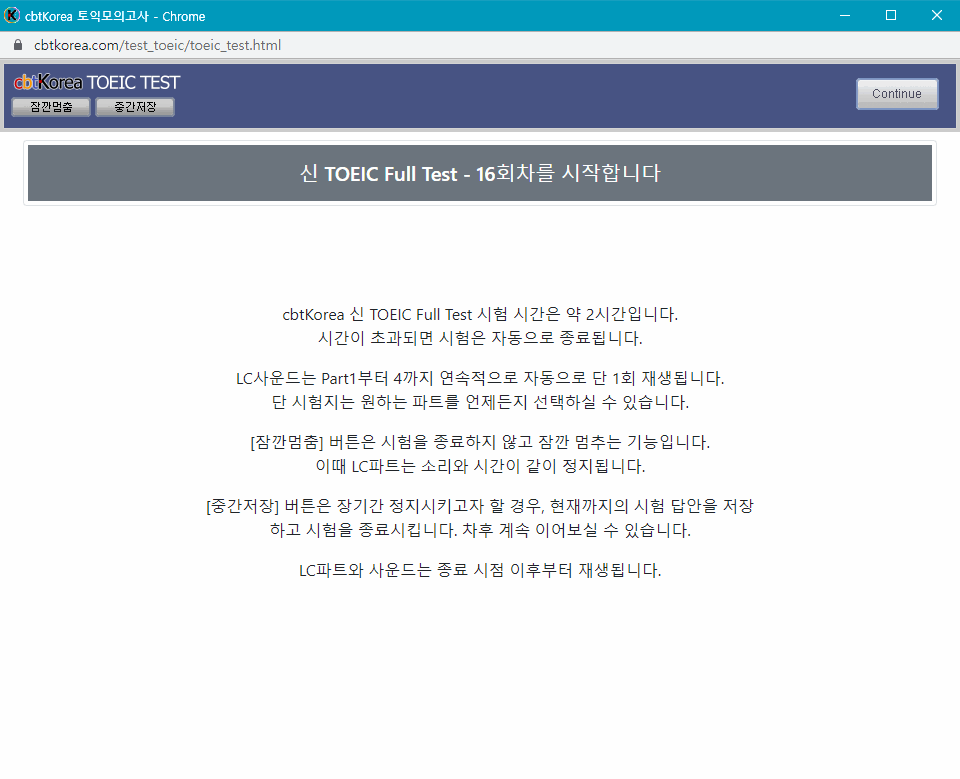Click the cbtKorea favicon in title bar
The height and width of the screenshot is (779, 960).
[12, 15]
